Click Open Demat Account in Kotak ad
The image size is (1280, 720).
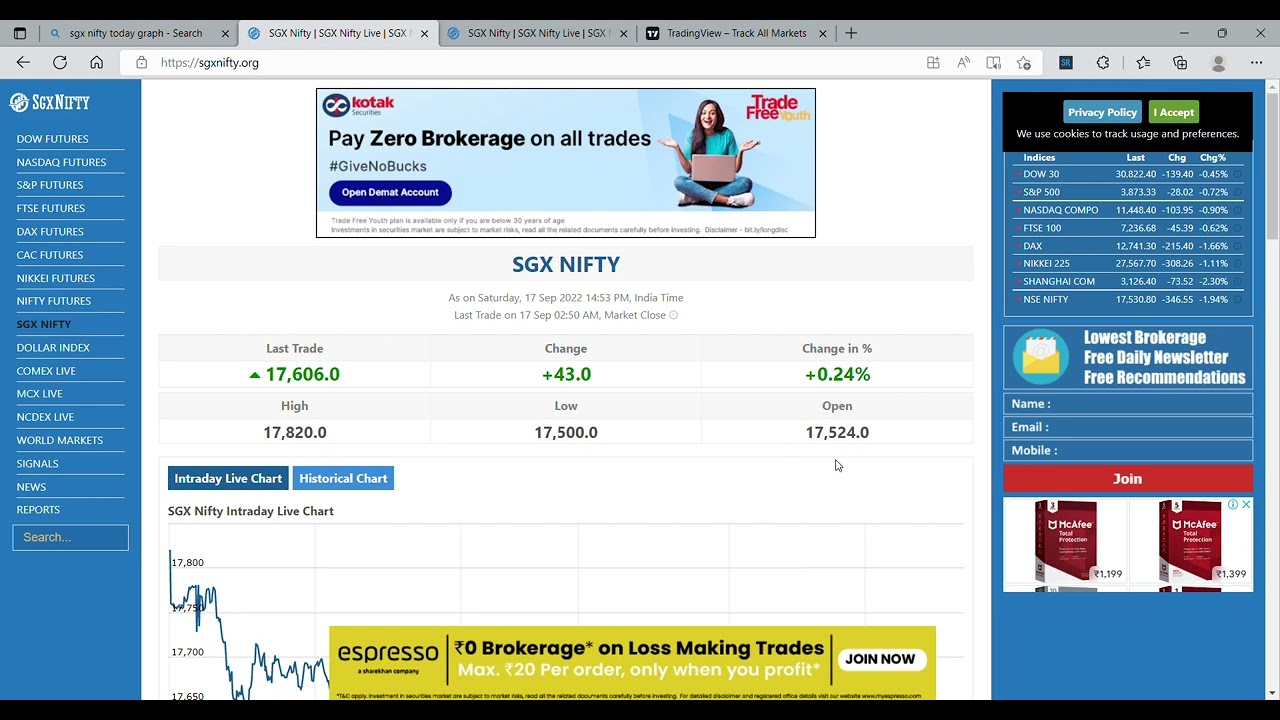click(x=390, y=192)
